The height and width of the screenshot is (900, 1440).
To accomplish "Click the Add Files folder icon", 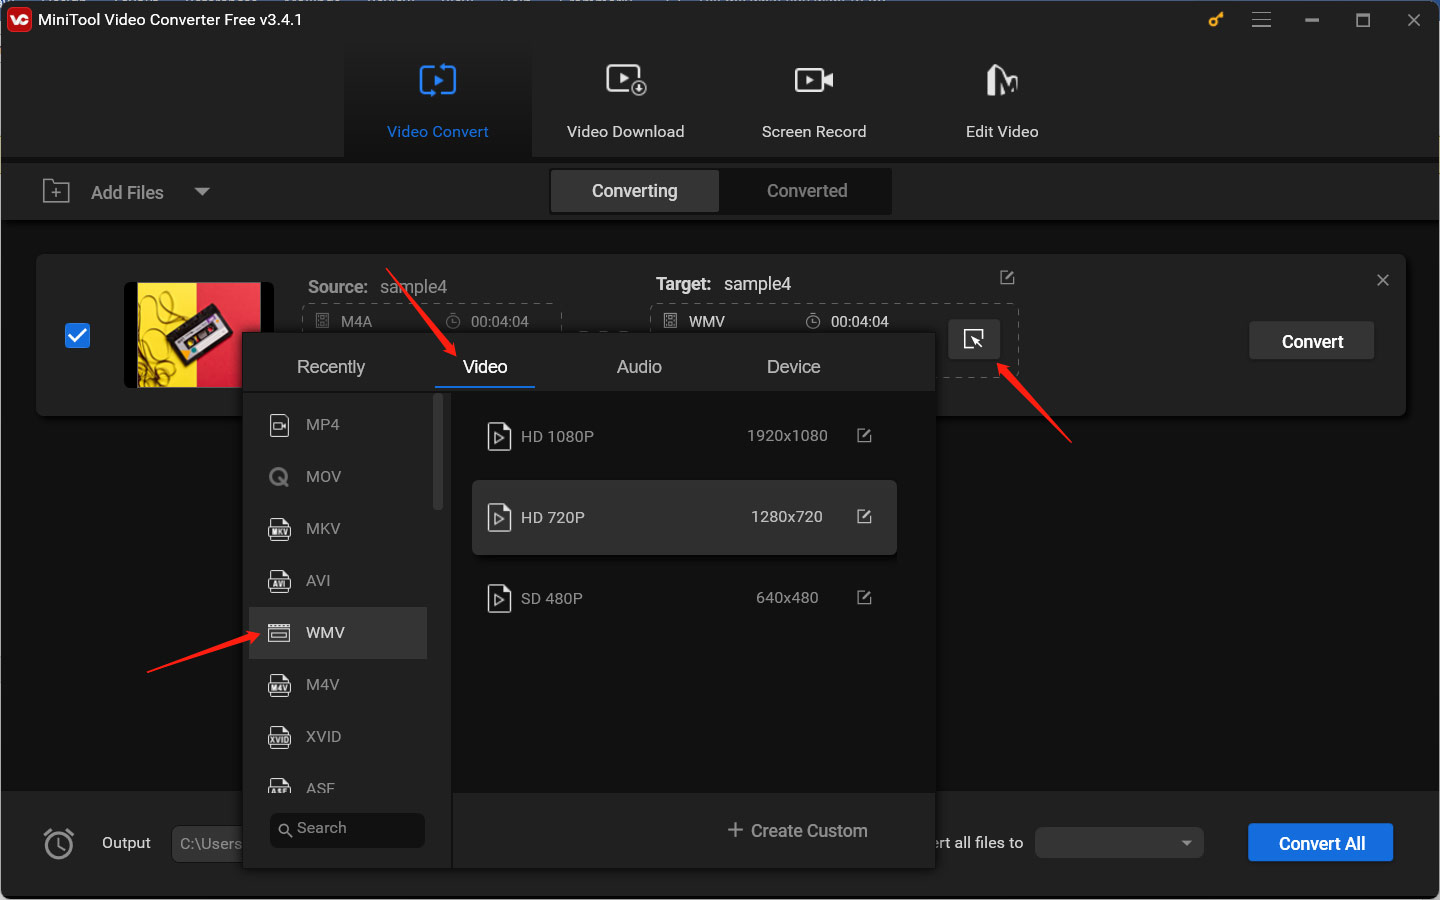I will (56, 191).
